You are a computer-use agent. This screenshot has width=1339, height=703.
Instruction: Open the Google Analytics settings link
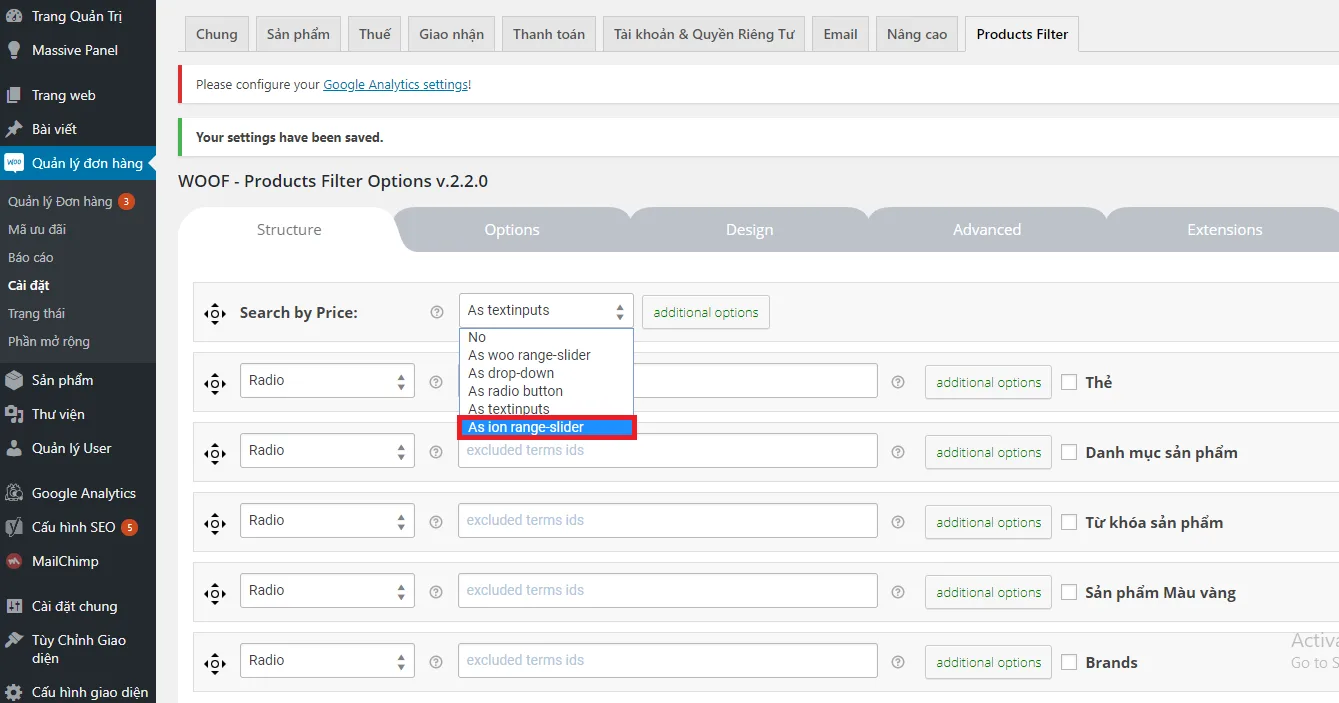coord(396,85)
